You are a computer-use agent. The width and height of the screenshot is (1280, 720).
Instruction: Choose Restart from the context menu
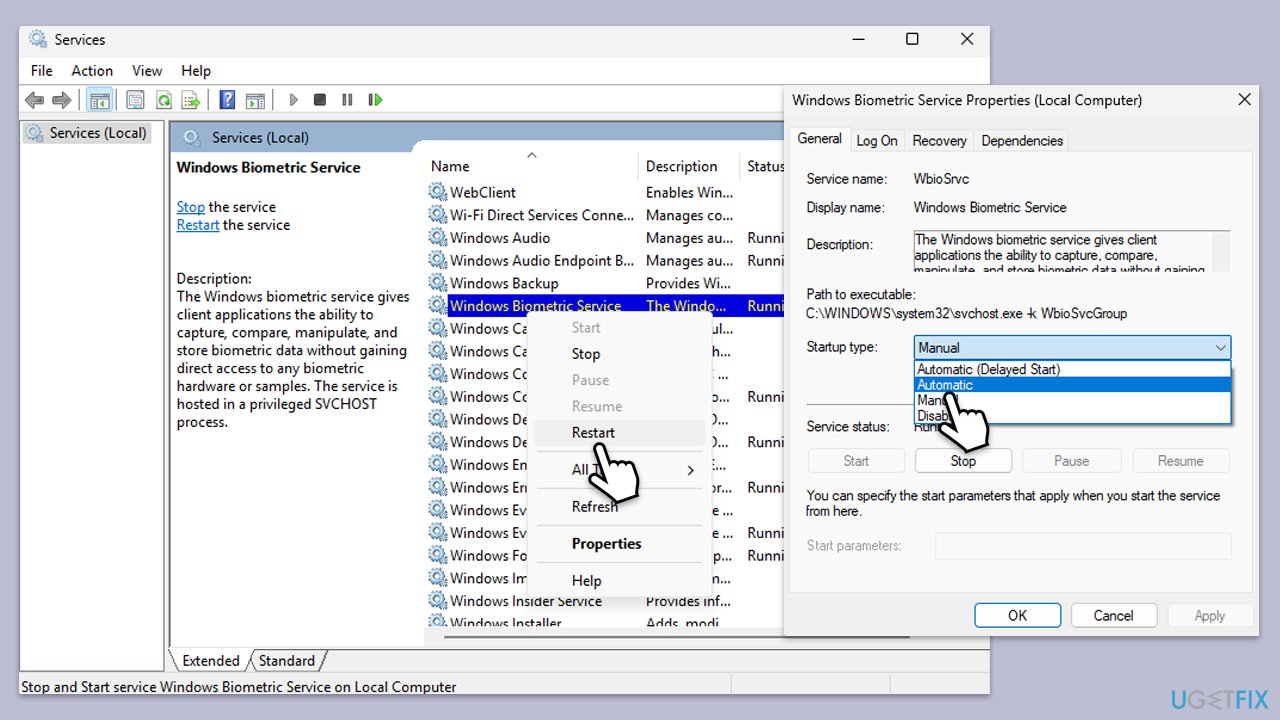coord(593,432)
